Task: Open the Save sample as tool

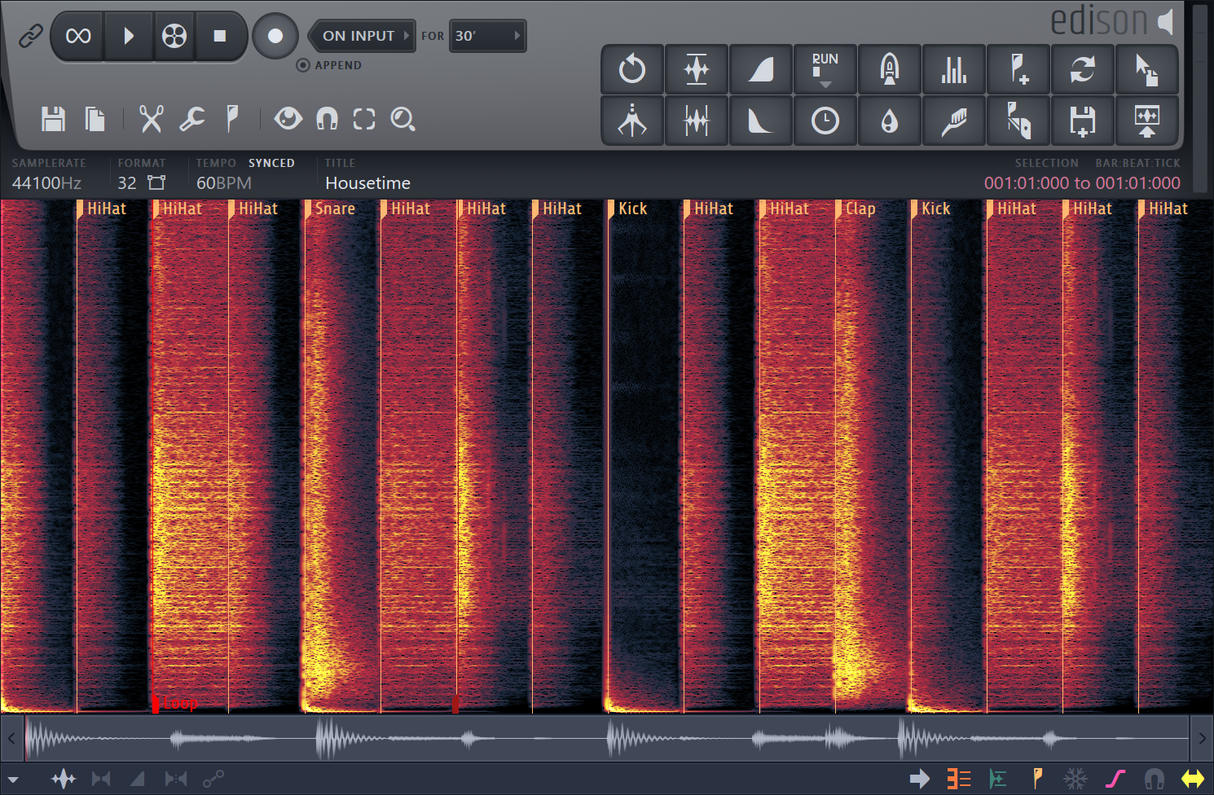Action: pyautogui.click(x=1083, y=120)
